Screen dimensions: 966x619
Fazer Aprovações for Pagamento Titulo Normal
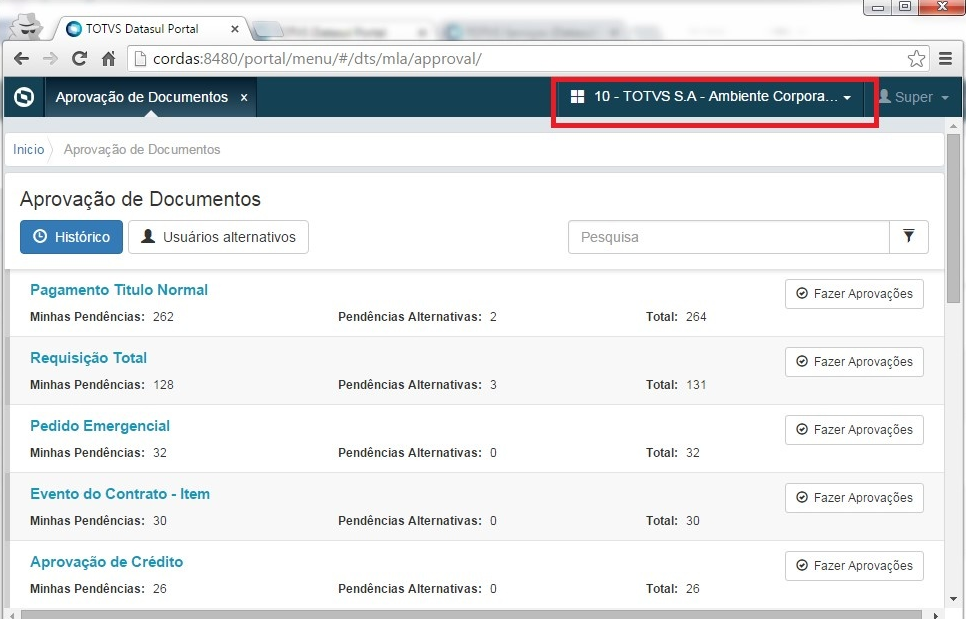854,294
